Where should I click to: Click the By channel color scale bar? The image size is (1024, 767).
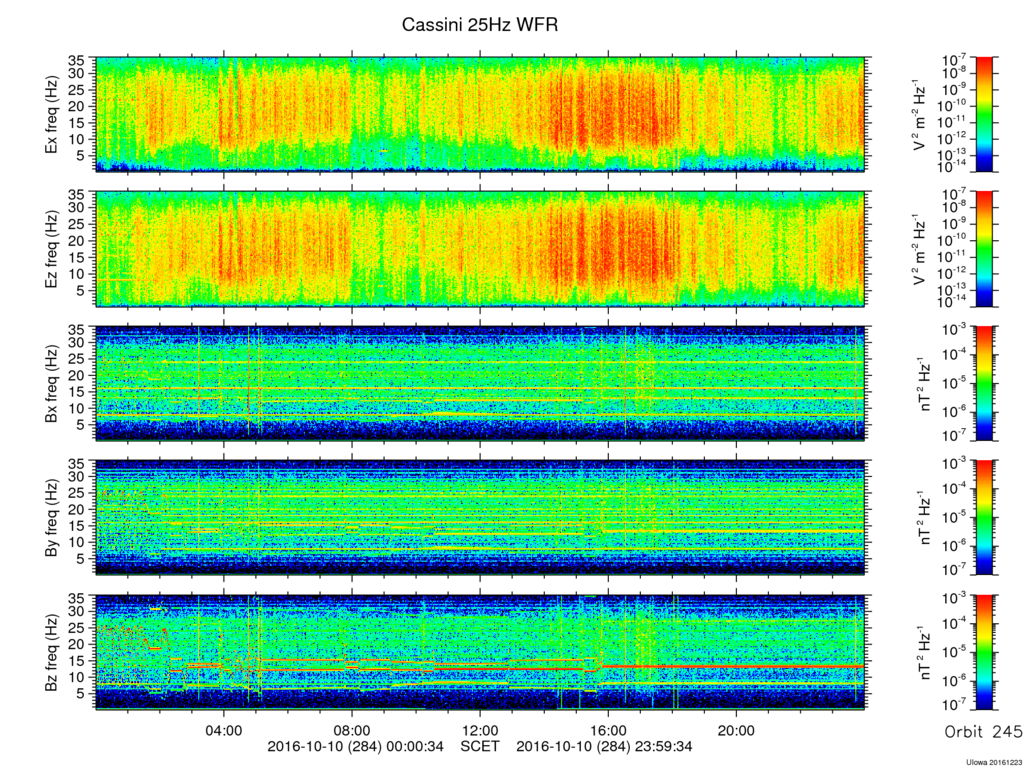coord(984,517)
